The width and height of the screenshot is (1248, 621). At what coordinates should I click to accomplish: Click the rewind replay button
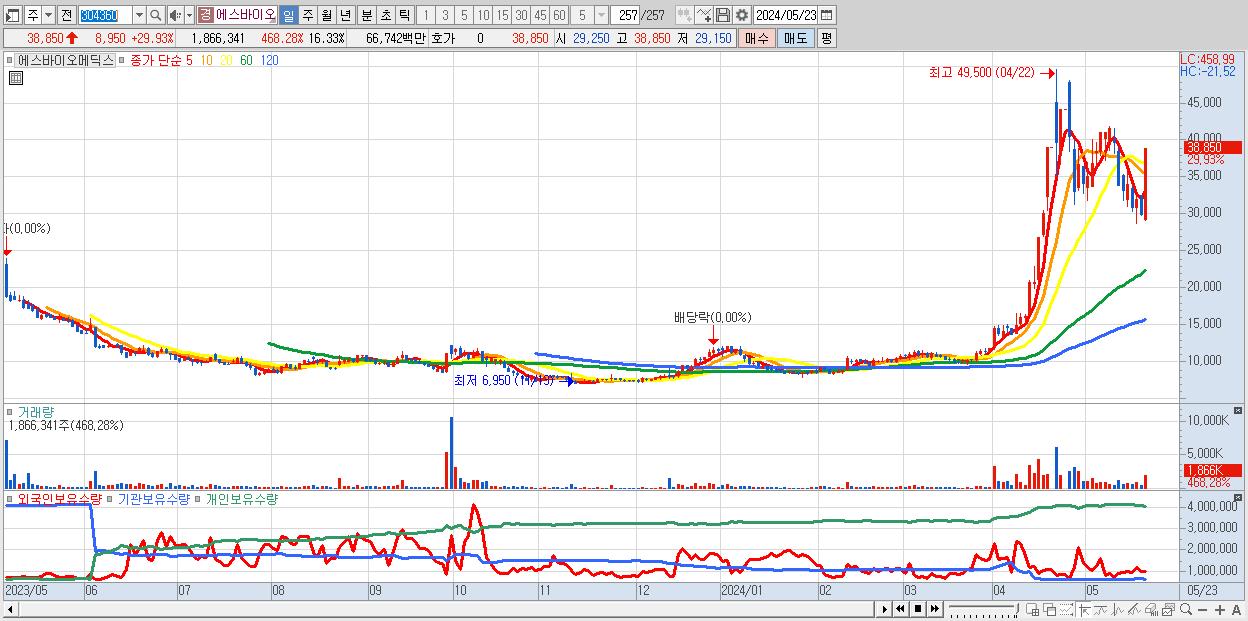coord(900,609)
